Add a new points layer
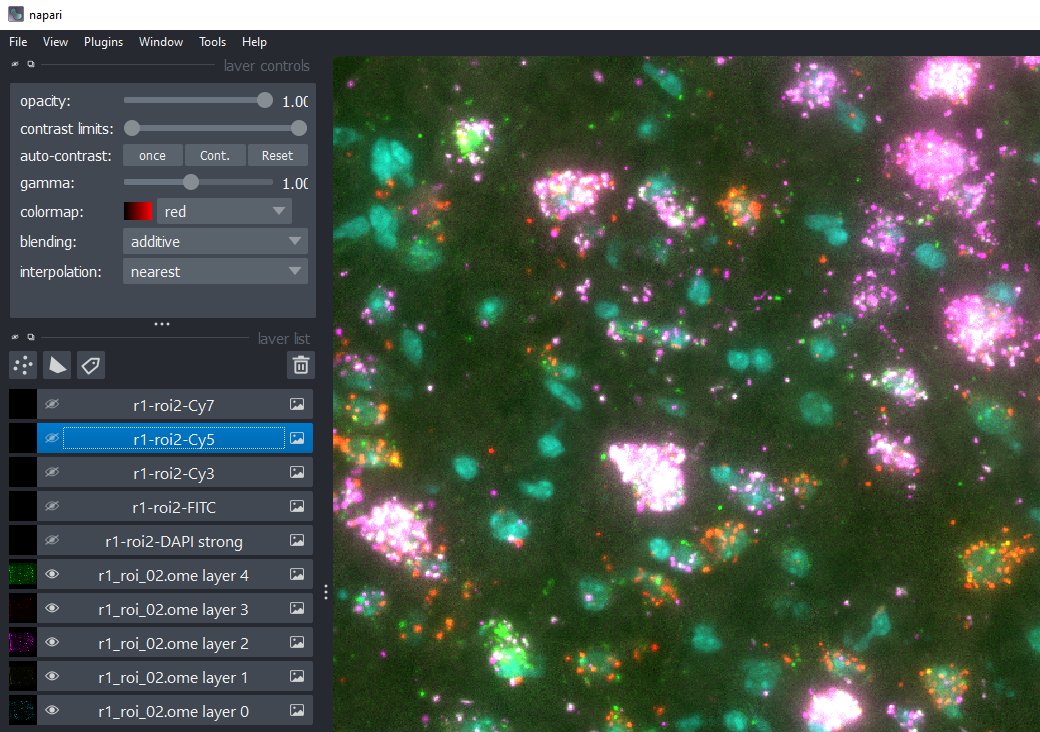The height and width of the screenshot is (732, 1040). click(22, 365)
